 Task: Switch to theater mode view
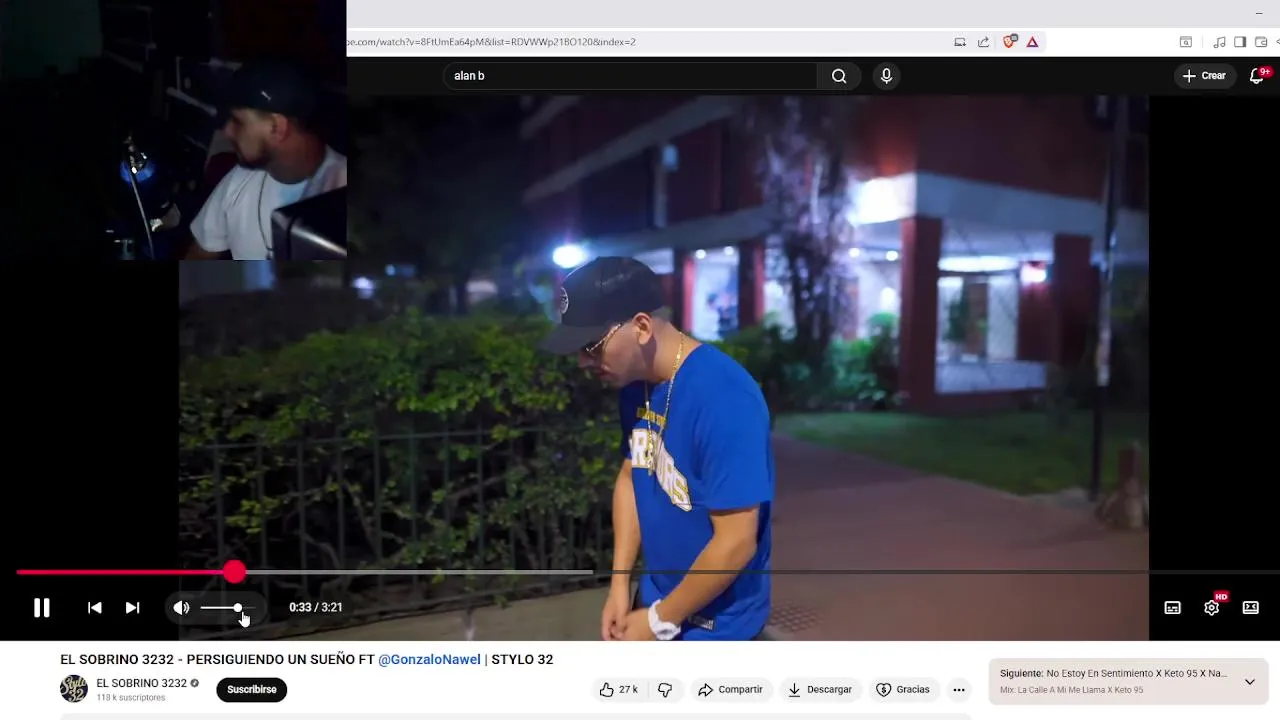tap(1250, 607)
